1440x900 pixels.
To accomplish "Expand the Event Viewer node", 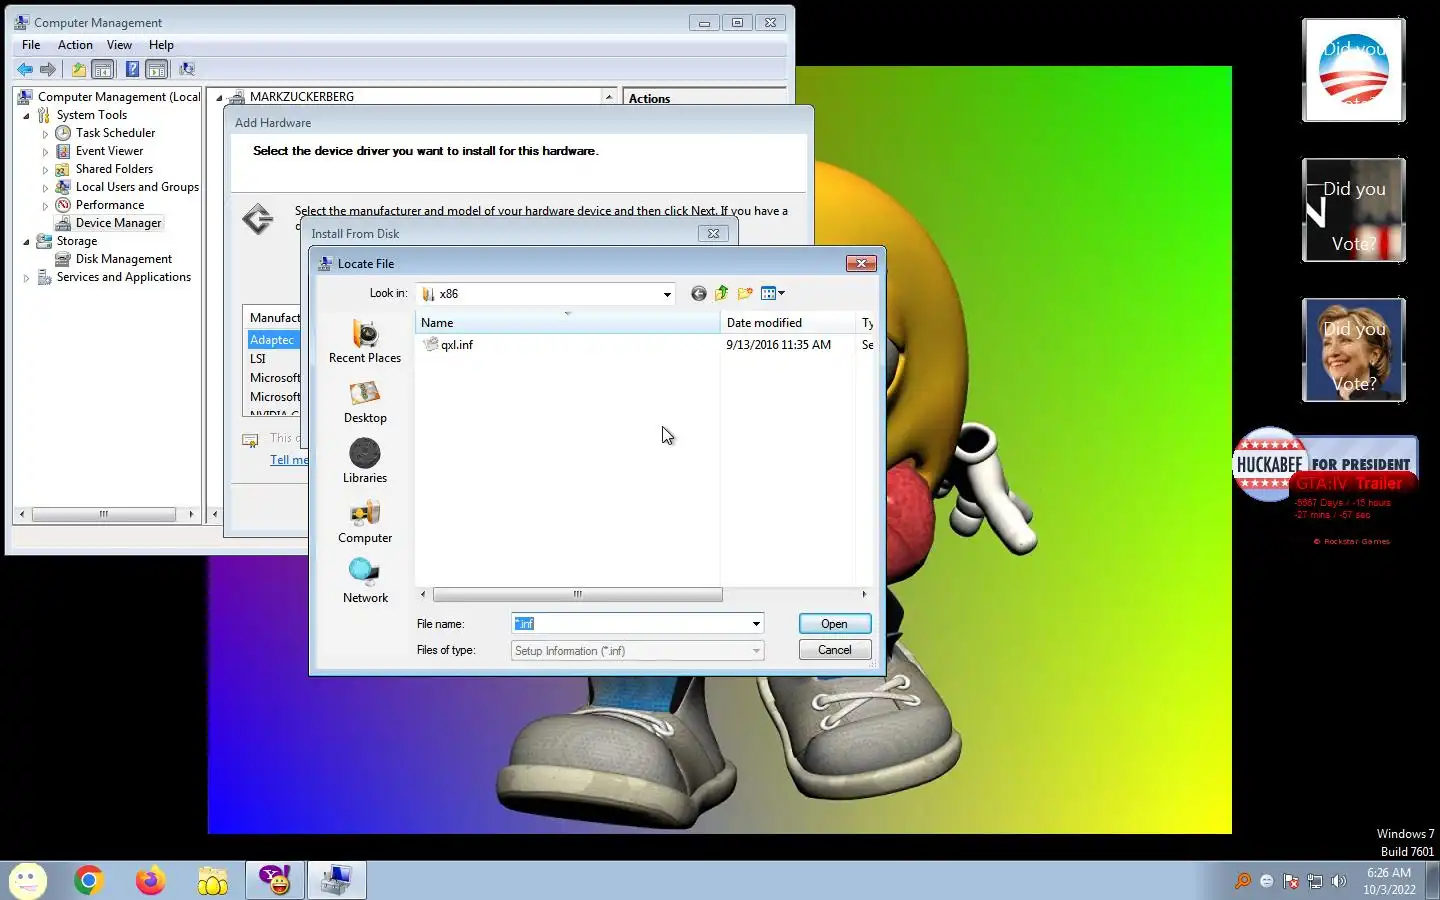I will pos(45,151).
